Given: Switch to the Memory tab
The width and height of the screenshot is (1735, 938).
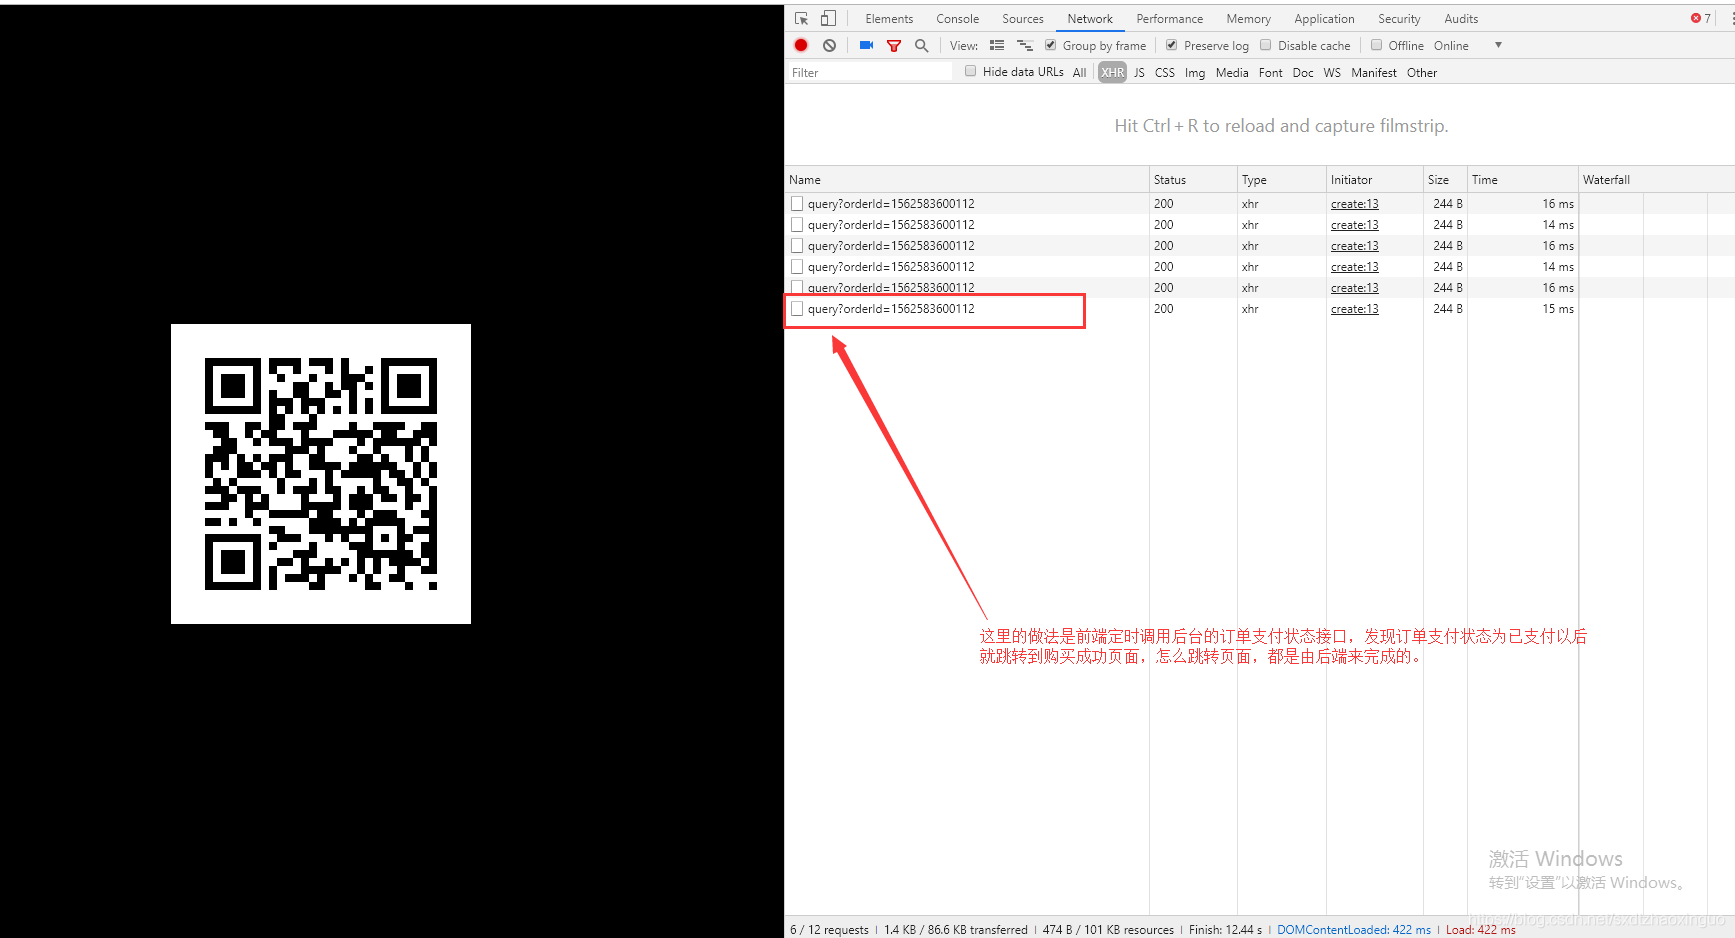Looking at the screenshot, I should coord(1248,19).
